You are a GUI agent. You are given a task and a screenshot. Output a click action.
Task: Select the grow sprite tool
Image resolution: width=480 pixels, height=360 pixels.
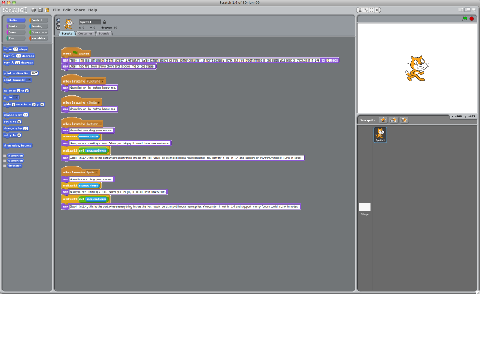(372, 10)
